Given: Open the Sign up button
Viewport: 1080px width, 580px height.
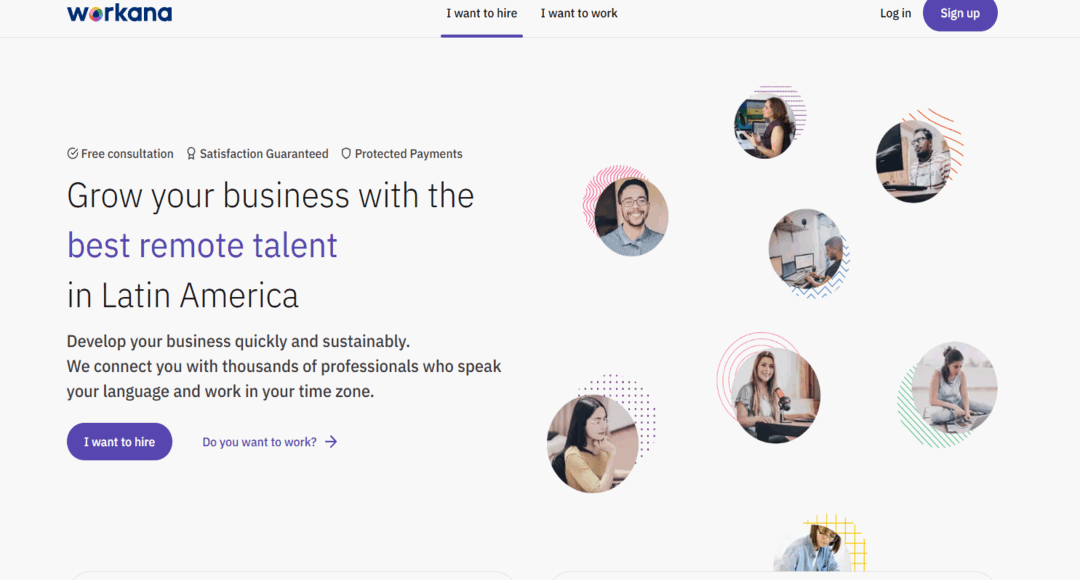Looking at the screenshot, I should coord(959,13).
